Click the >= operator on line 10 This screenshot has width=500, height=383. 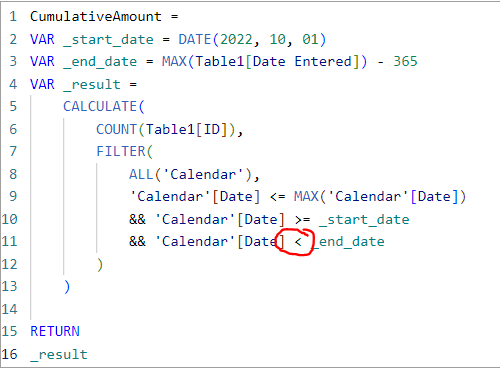(302, 220)
